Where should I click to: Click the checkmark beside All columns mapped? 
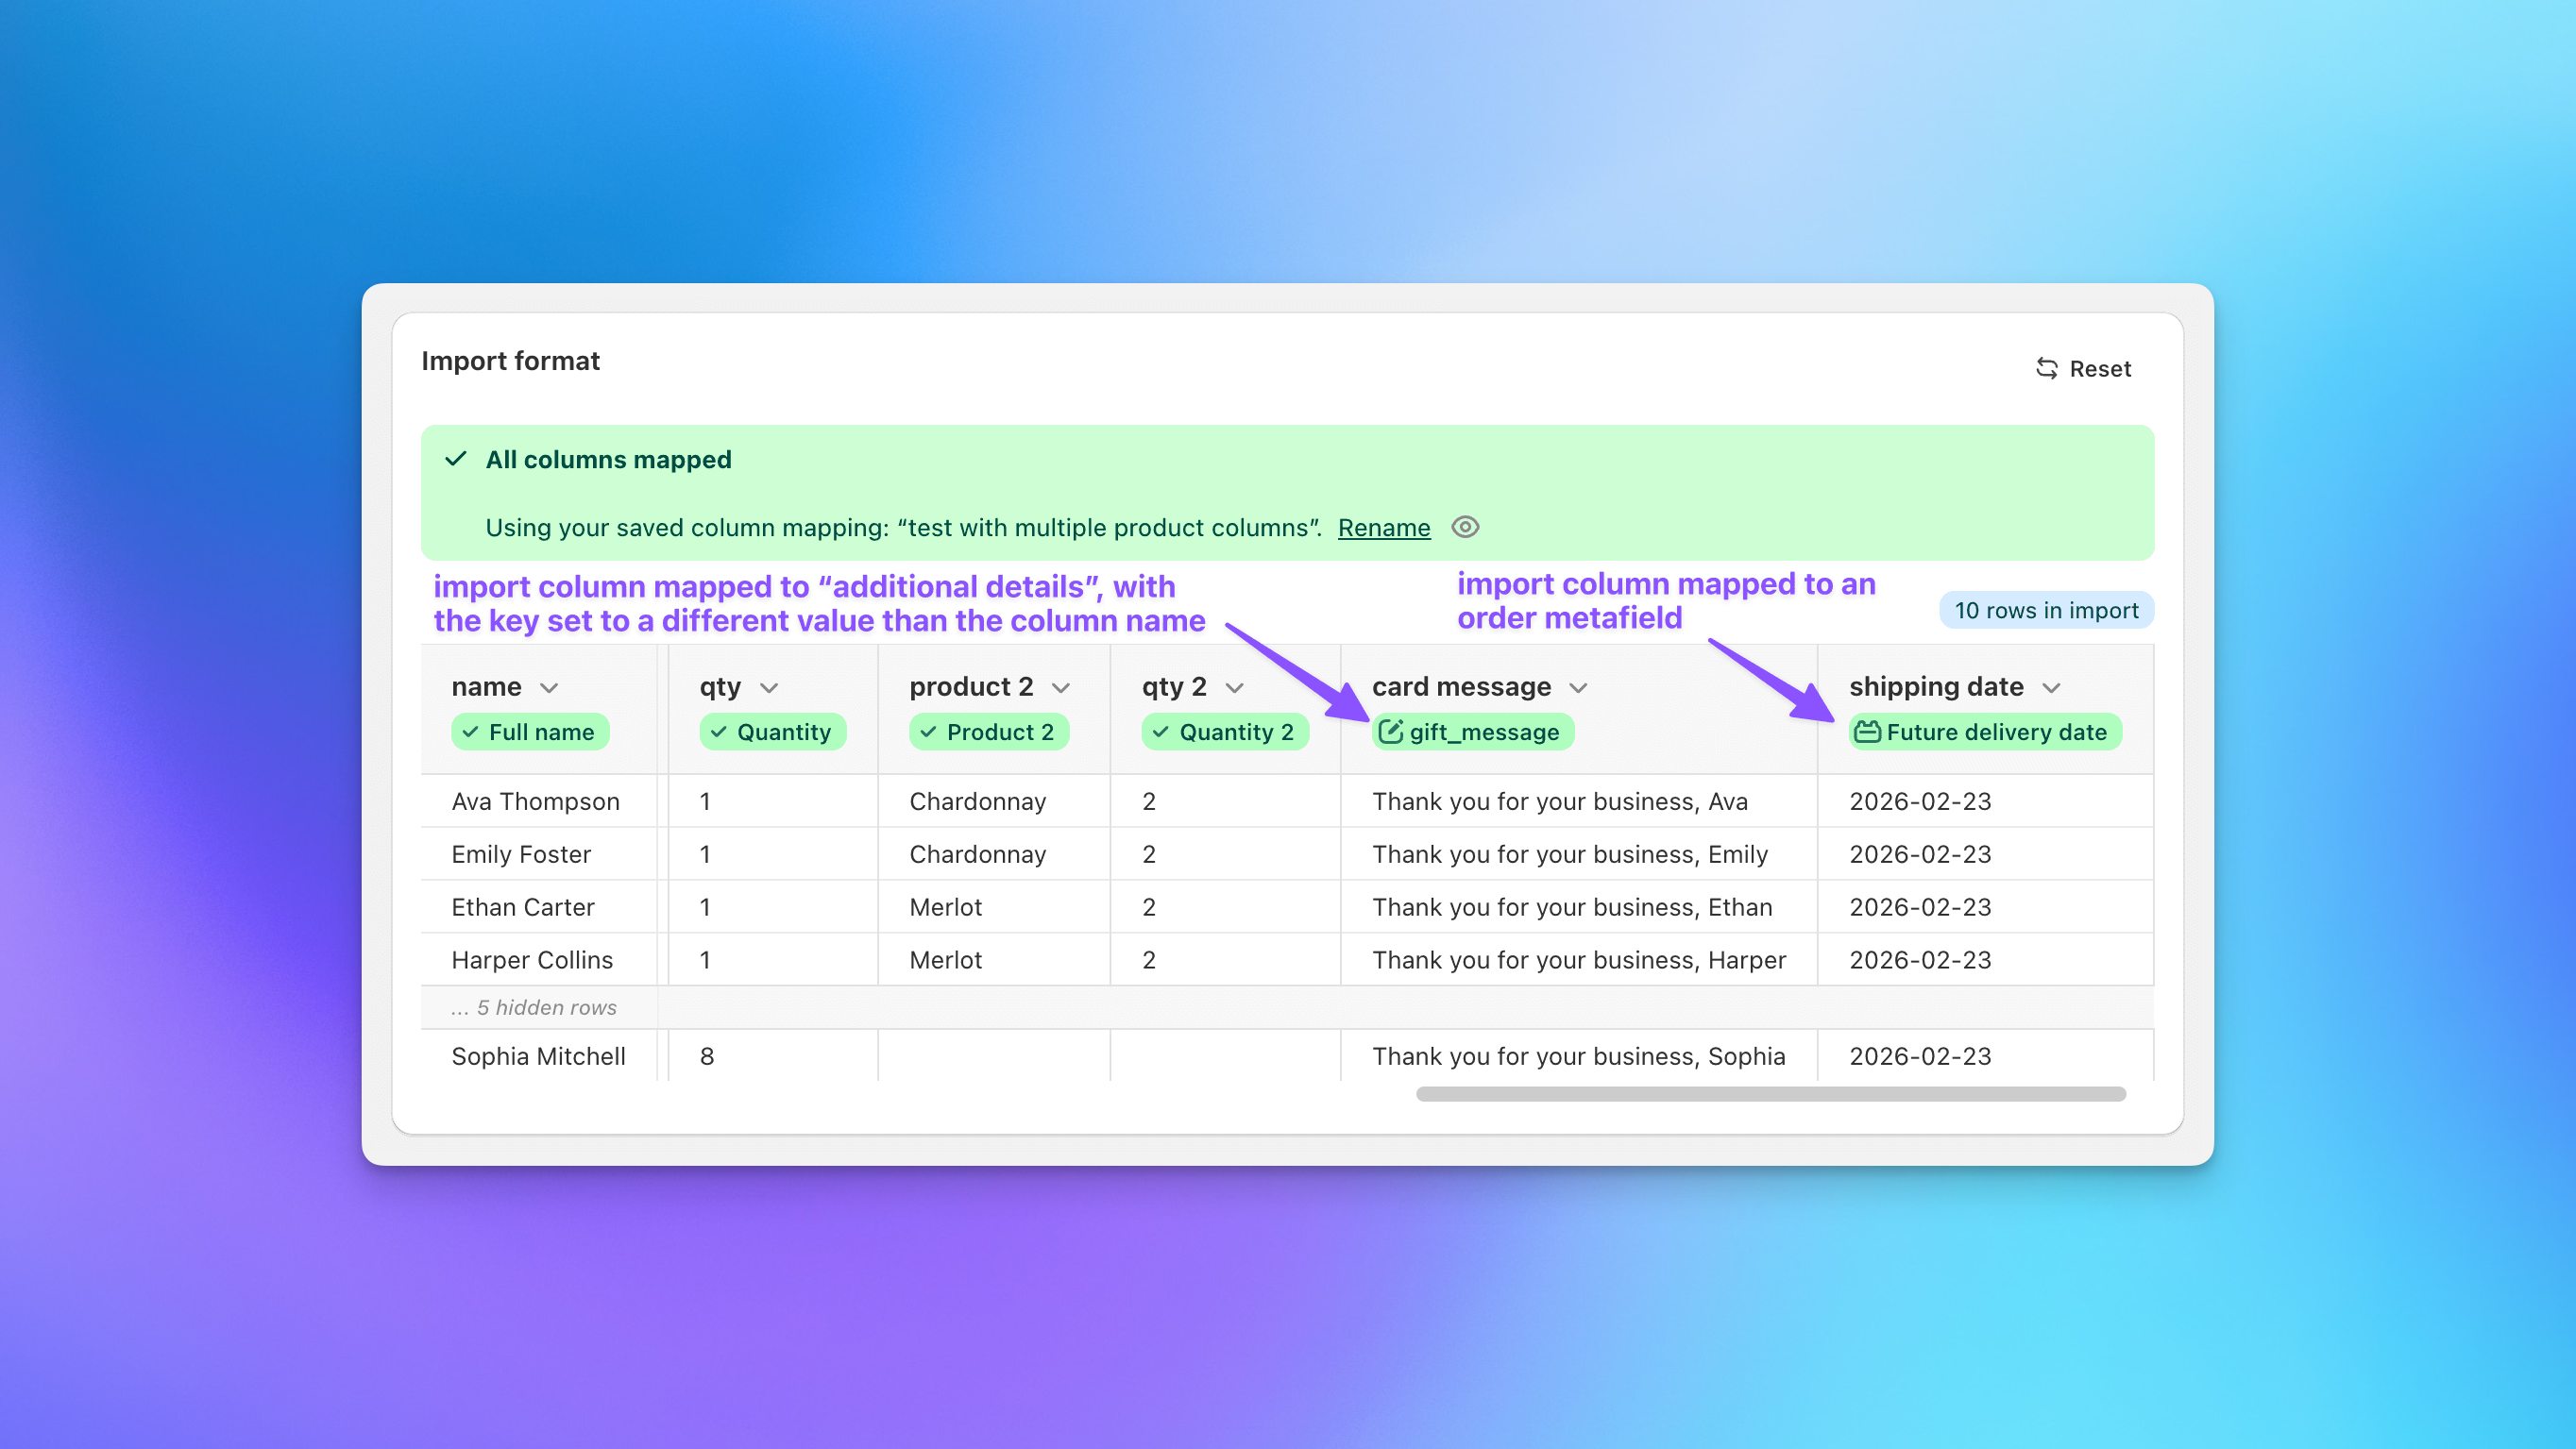[455, 460]
